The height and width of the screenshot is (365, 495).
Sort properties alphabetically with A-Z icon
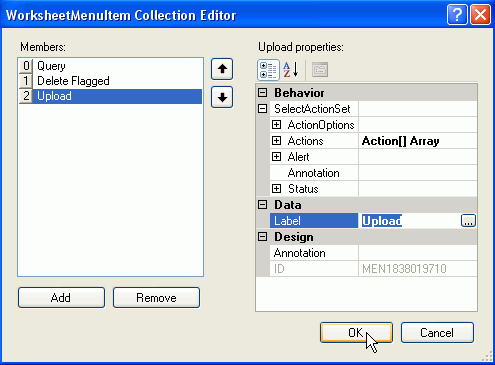point(291,70)
